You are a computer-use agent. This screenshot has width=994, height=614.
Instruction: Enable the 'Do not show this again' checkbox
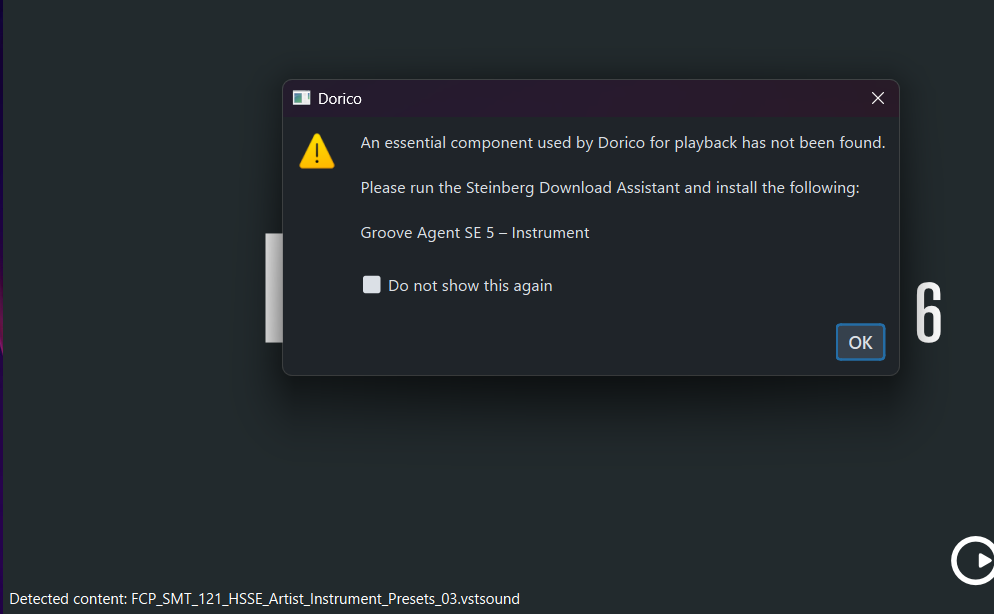click(372, 285)
